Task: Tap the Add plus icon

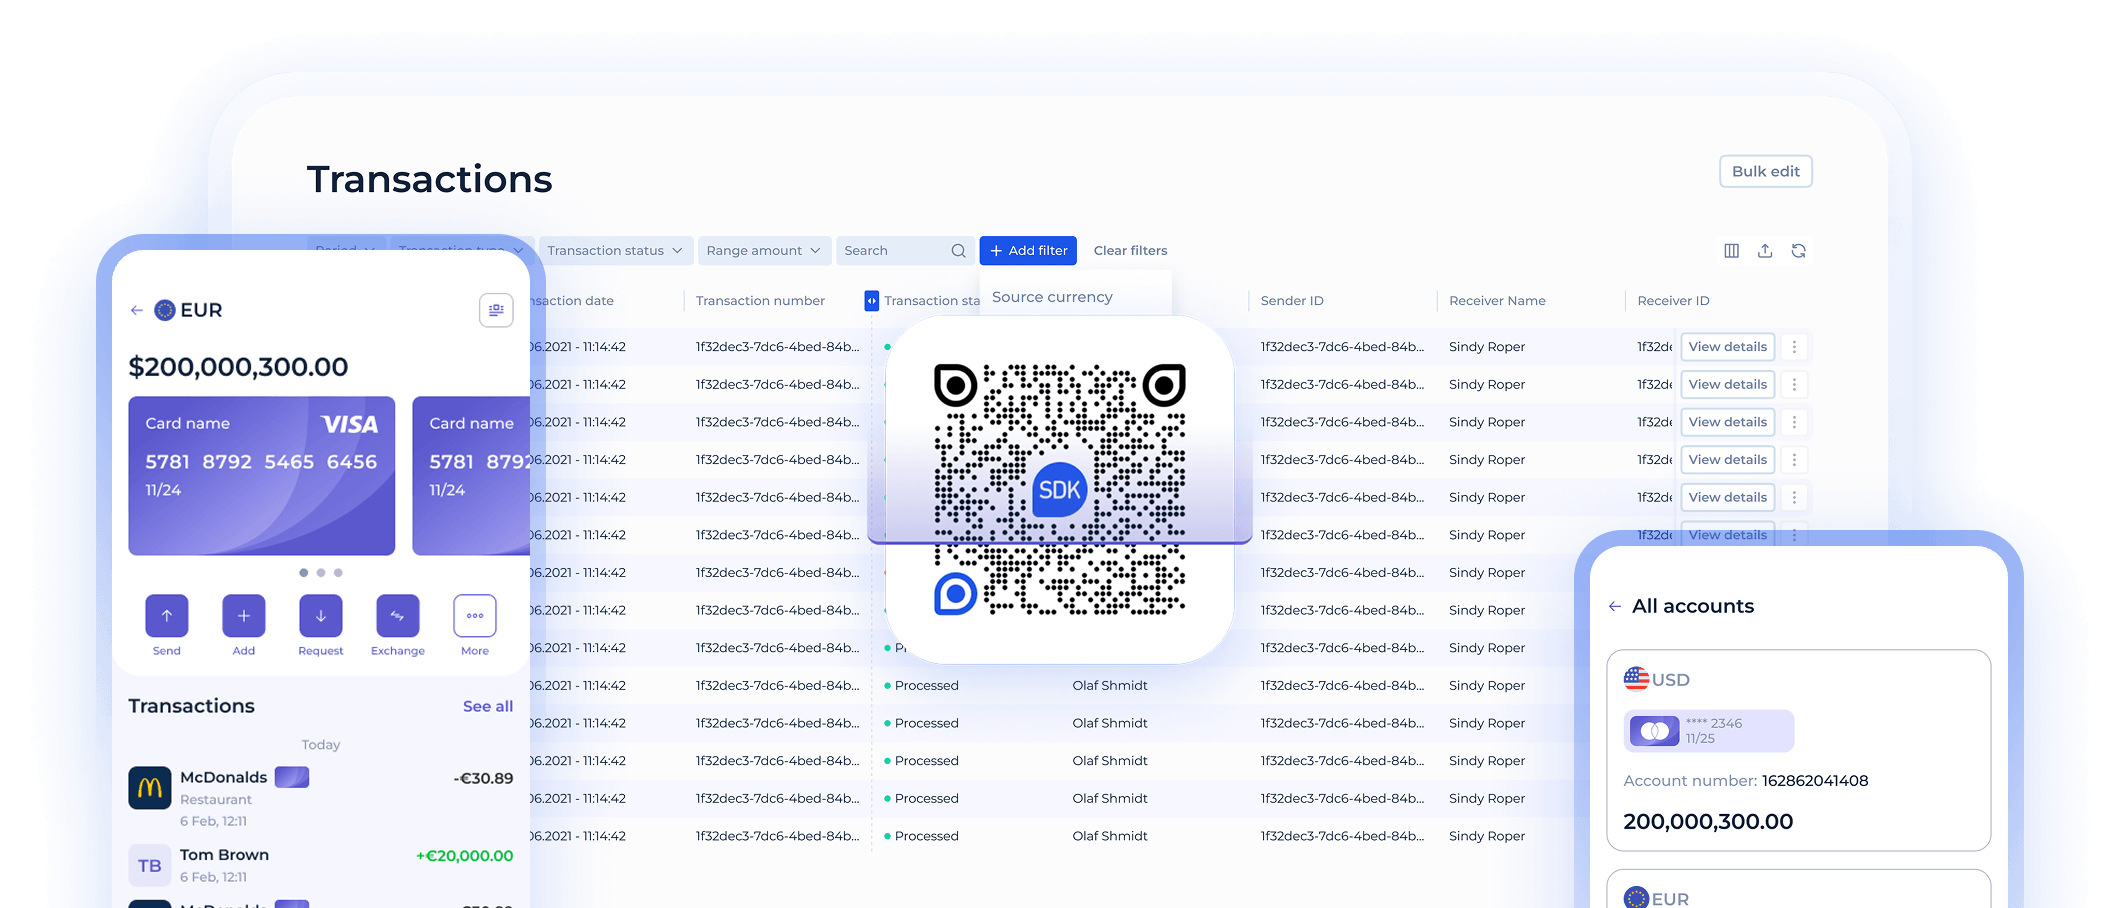Action: tap(244, 616)
